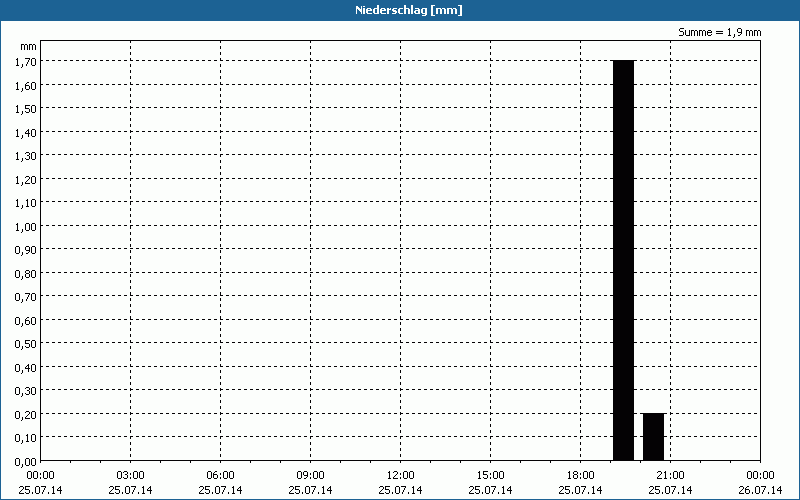Click the 1,10 y-axis value
Image resolution: width=800 pixels, height=500 pixels.
[26, 204]
